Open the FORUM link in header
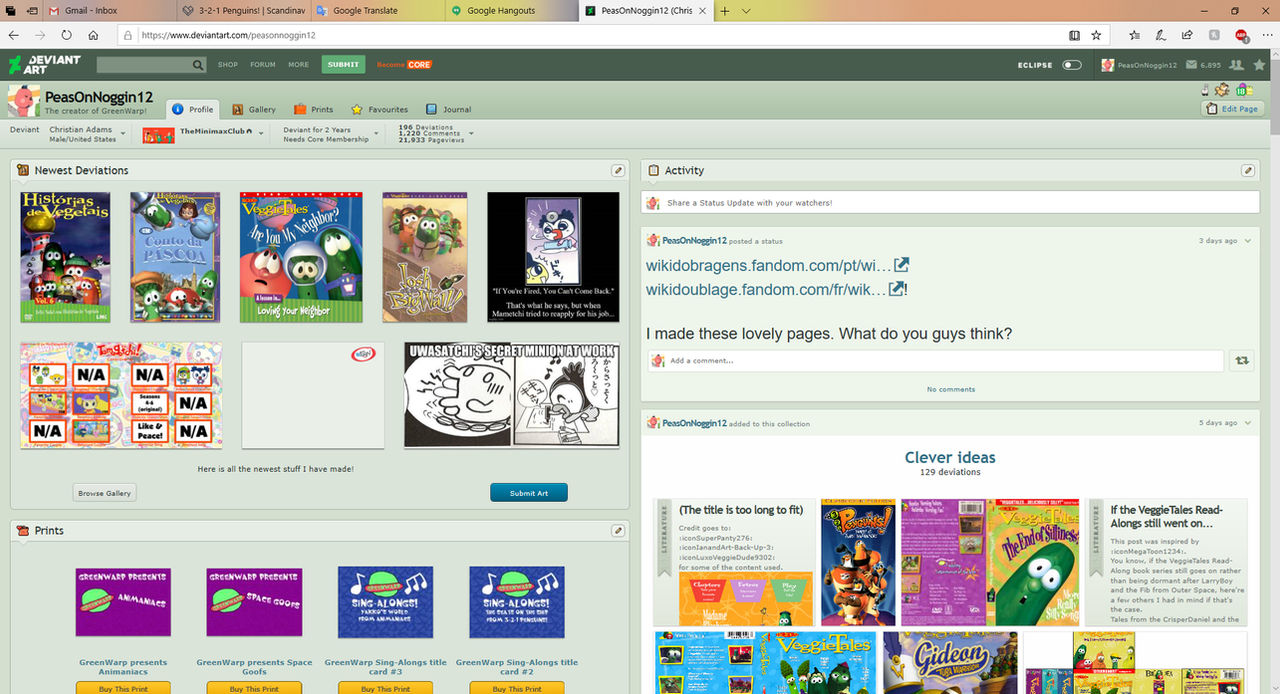 coord(263,65)
